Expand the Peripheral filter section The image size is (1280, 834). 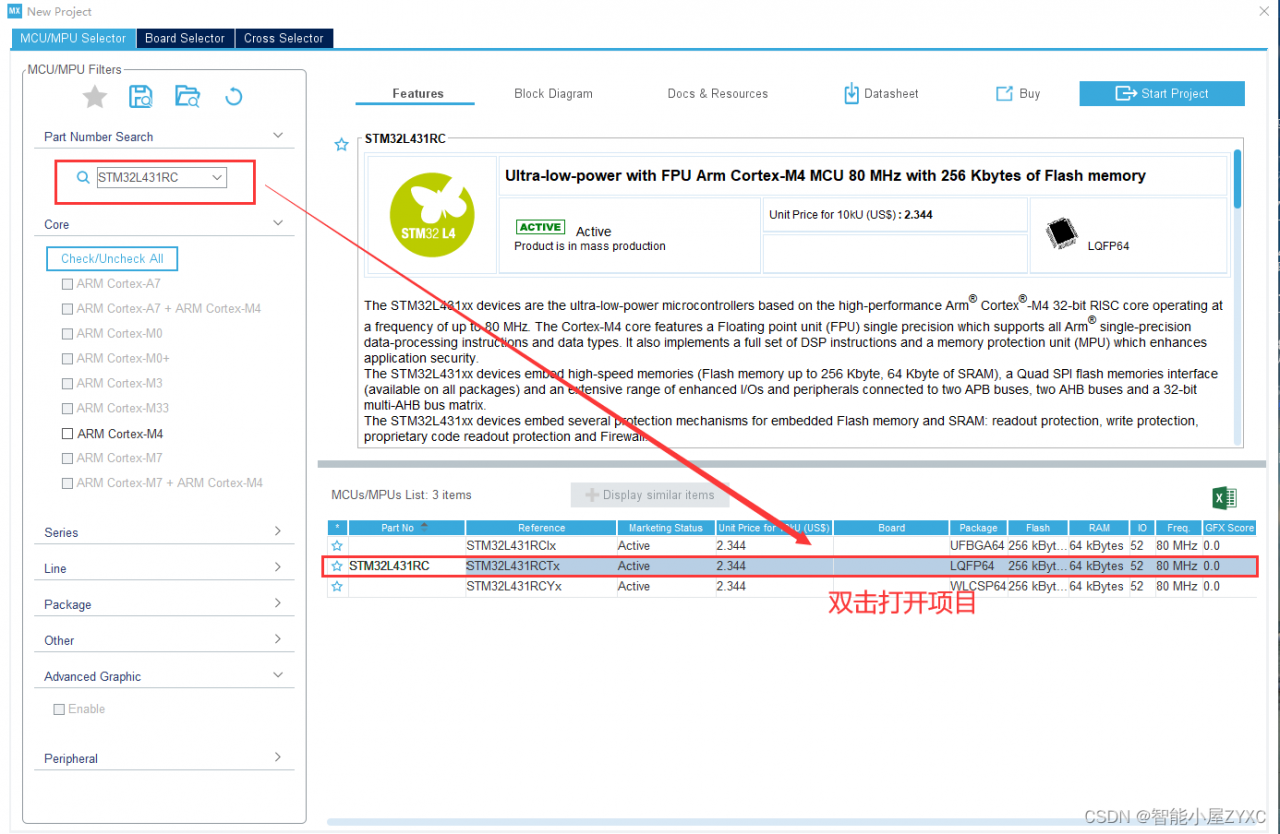[x=278, y=757]
